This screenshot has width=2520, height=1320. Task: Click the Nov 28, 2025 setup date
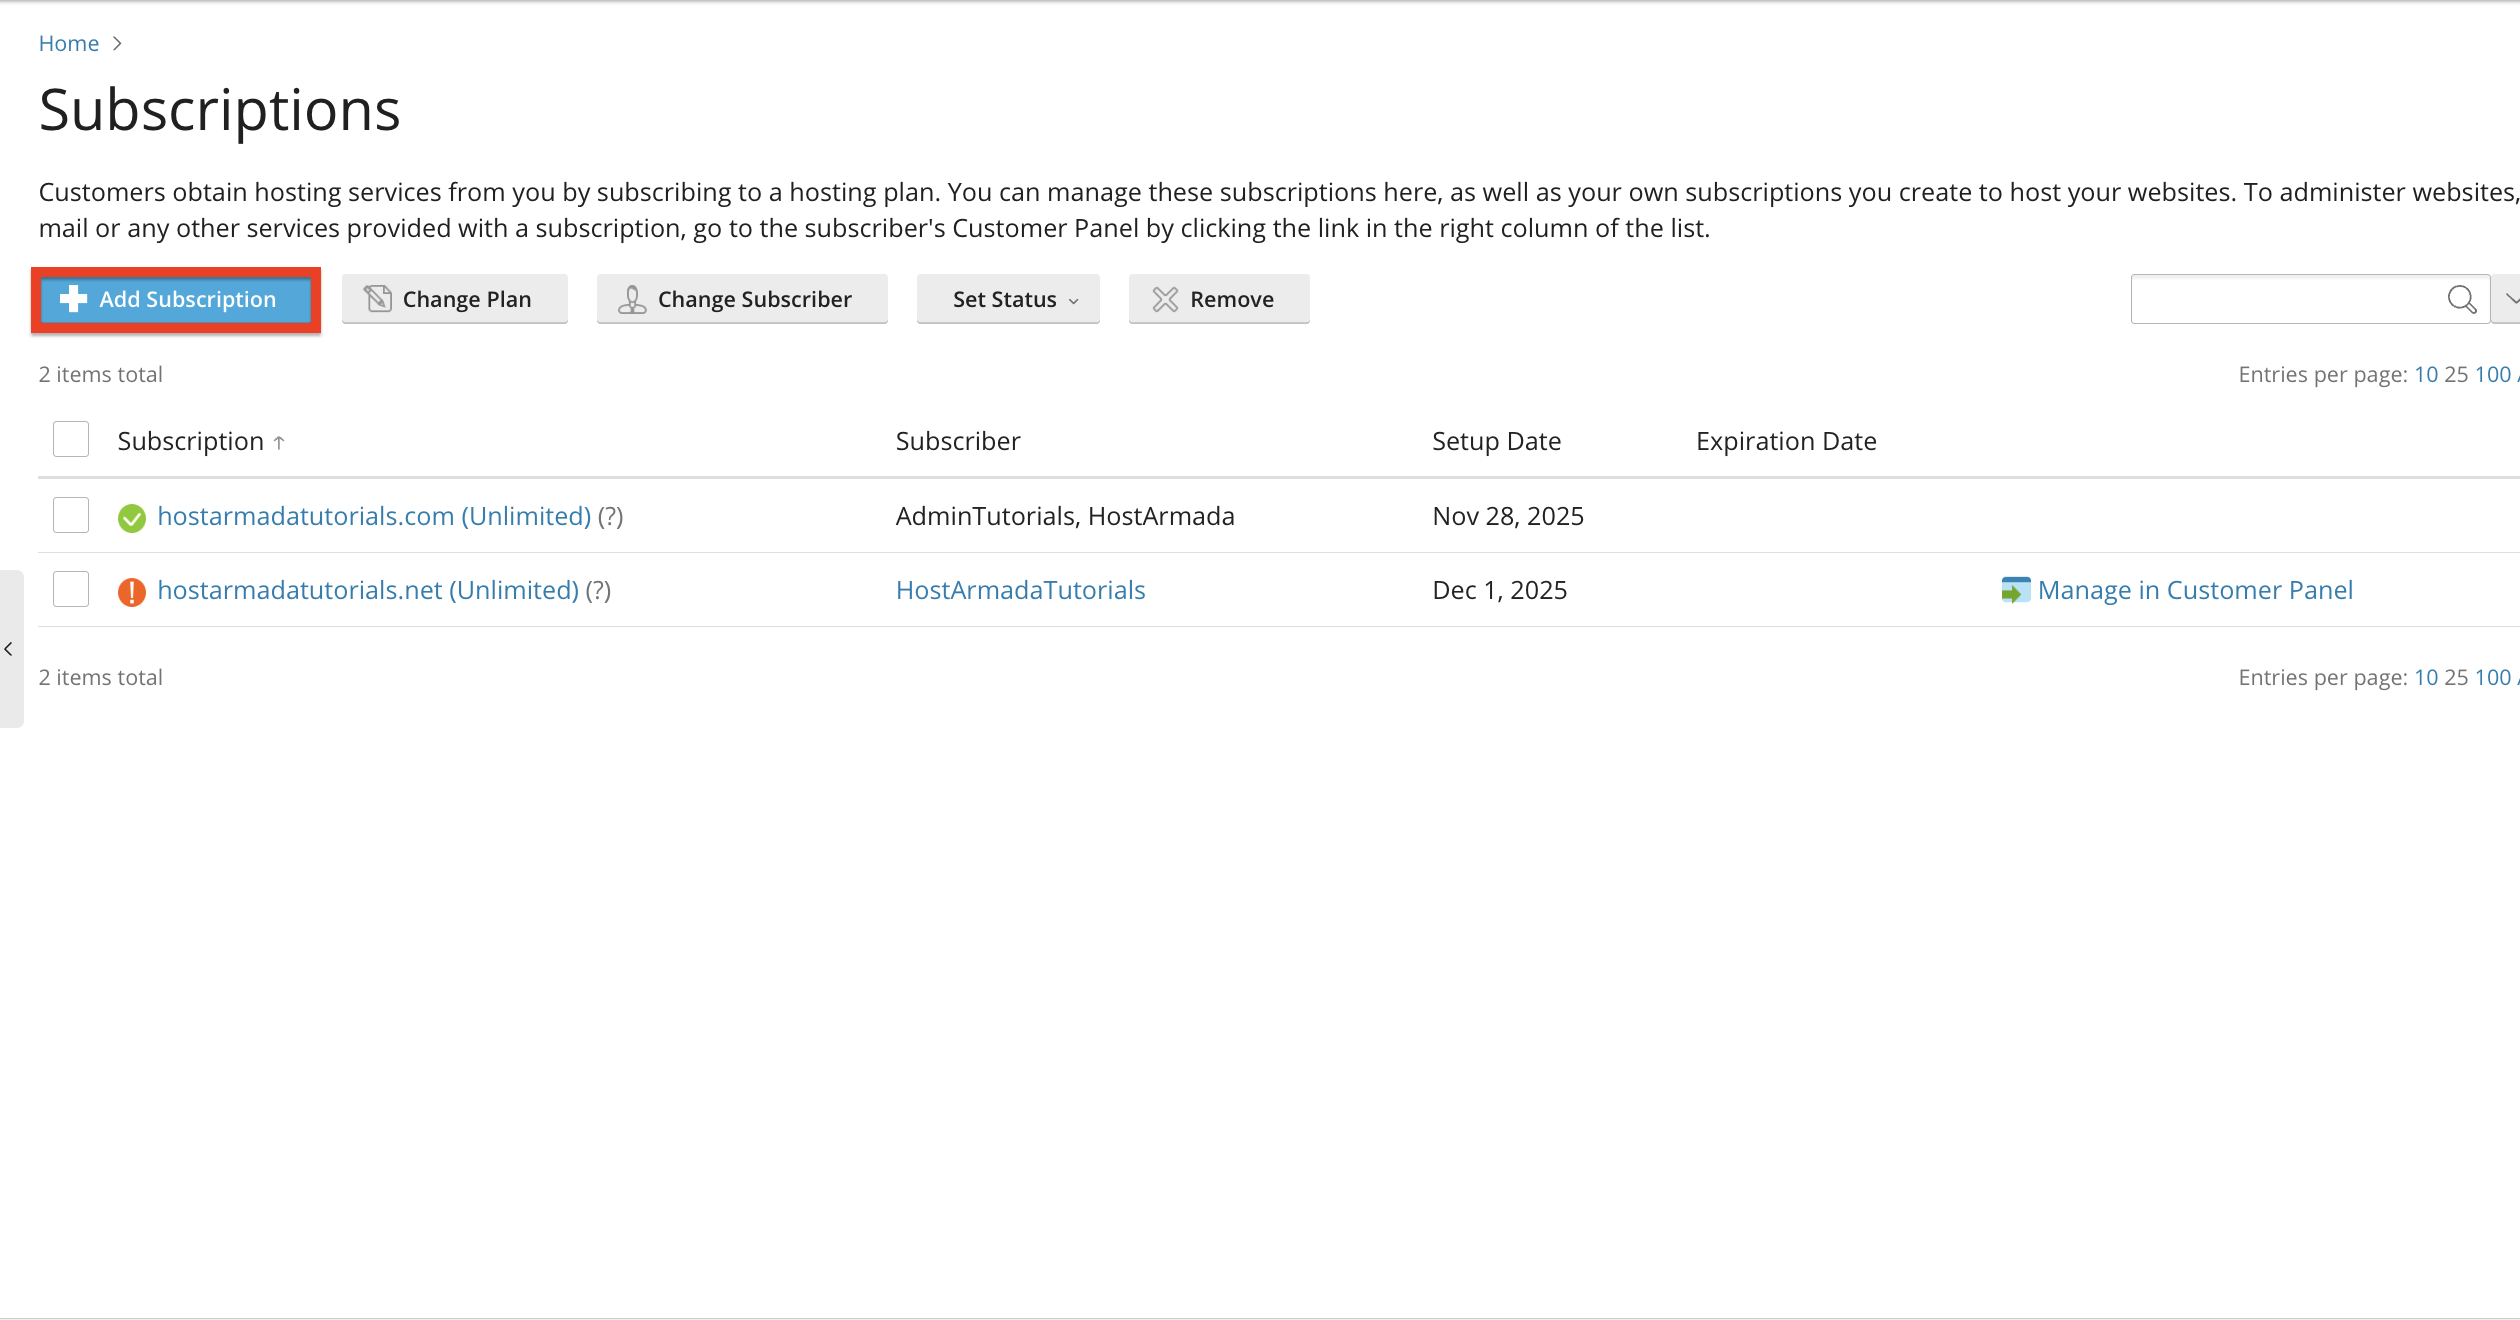[1508, 516]
